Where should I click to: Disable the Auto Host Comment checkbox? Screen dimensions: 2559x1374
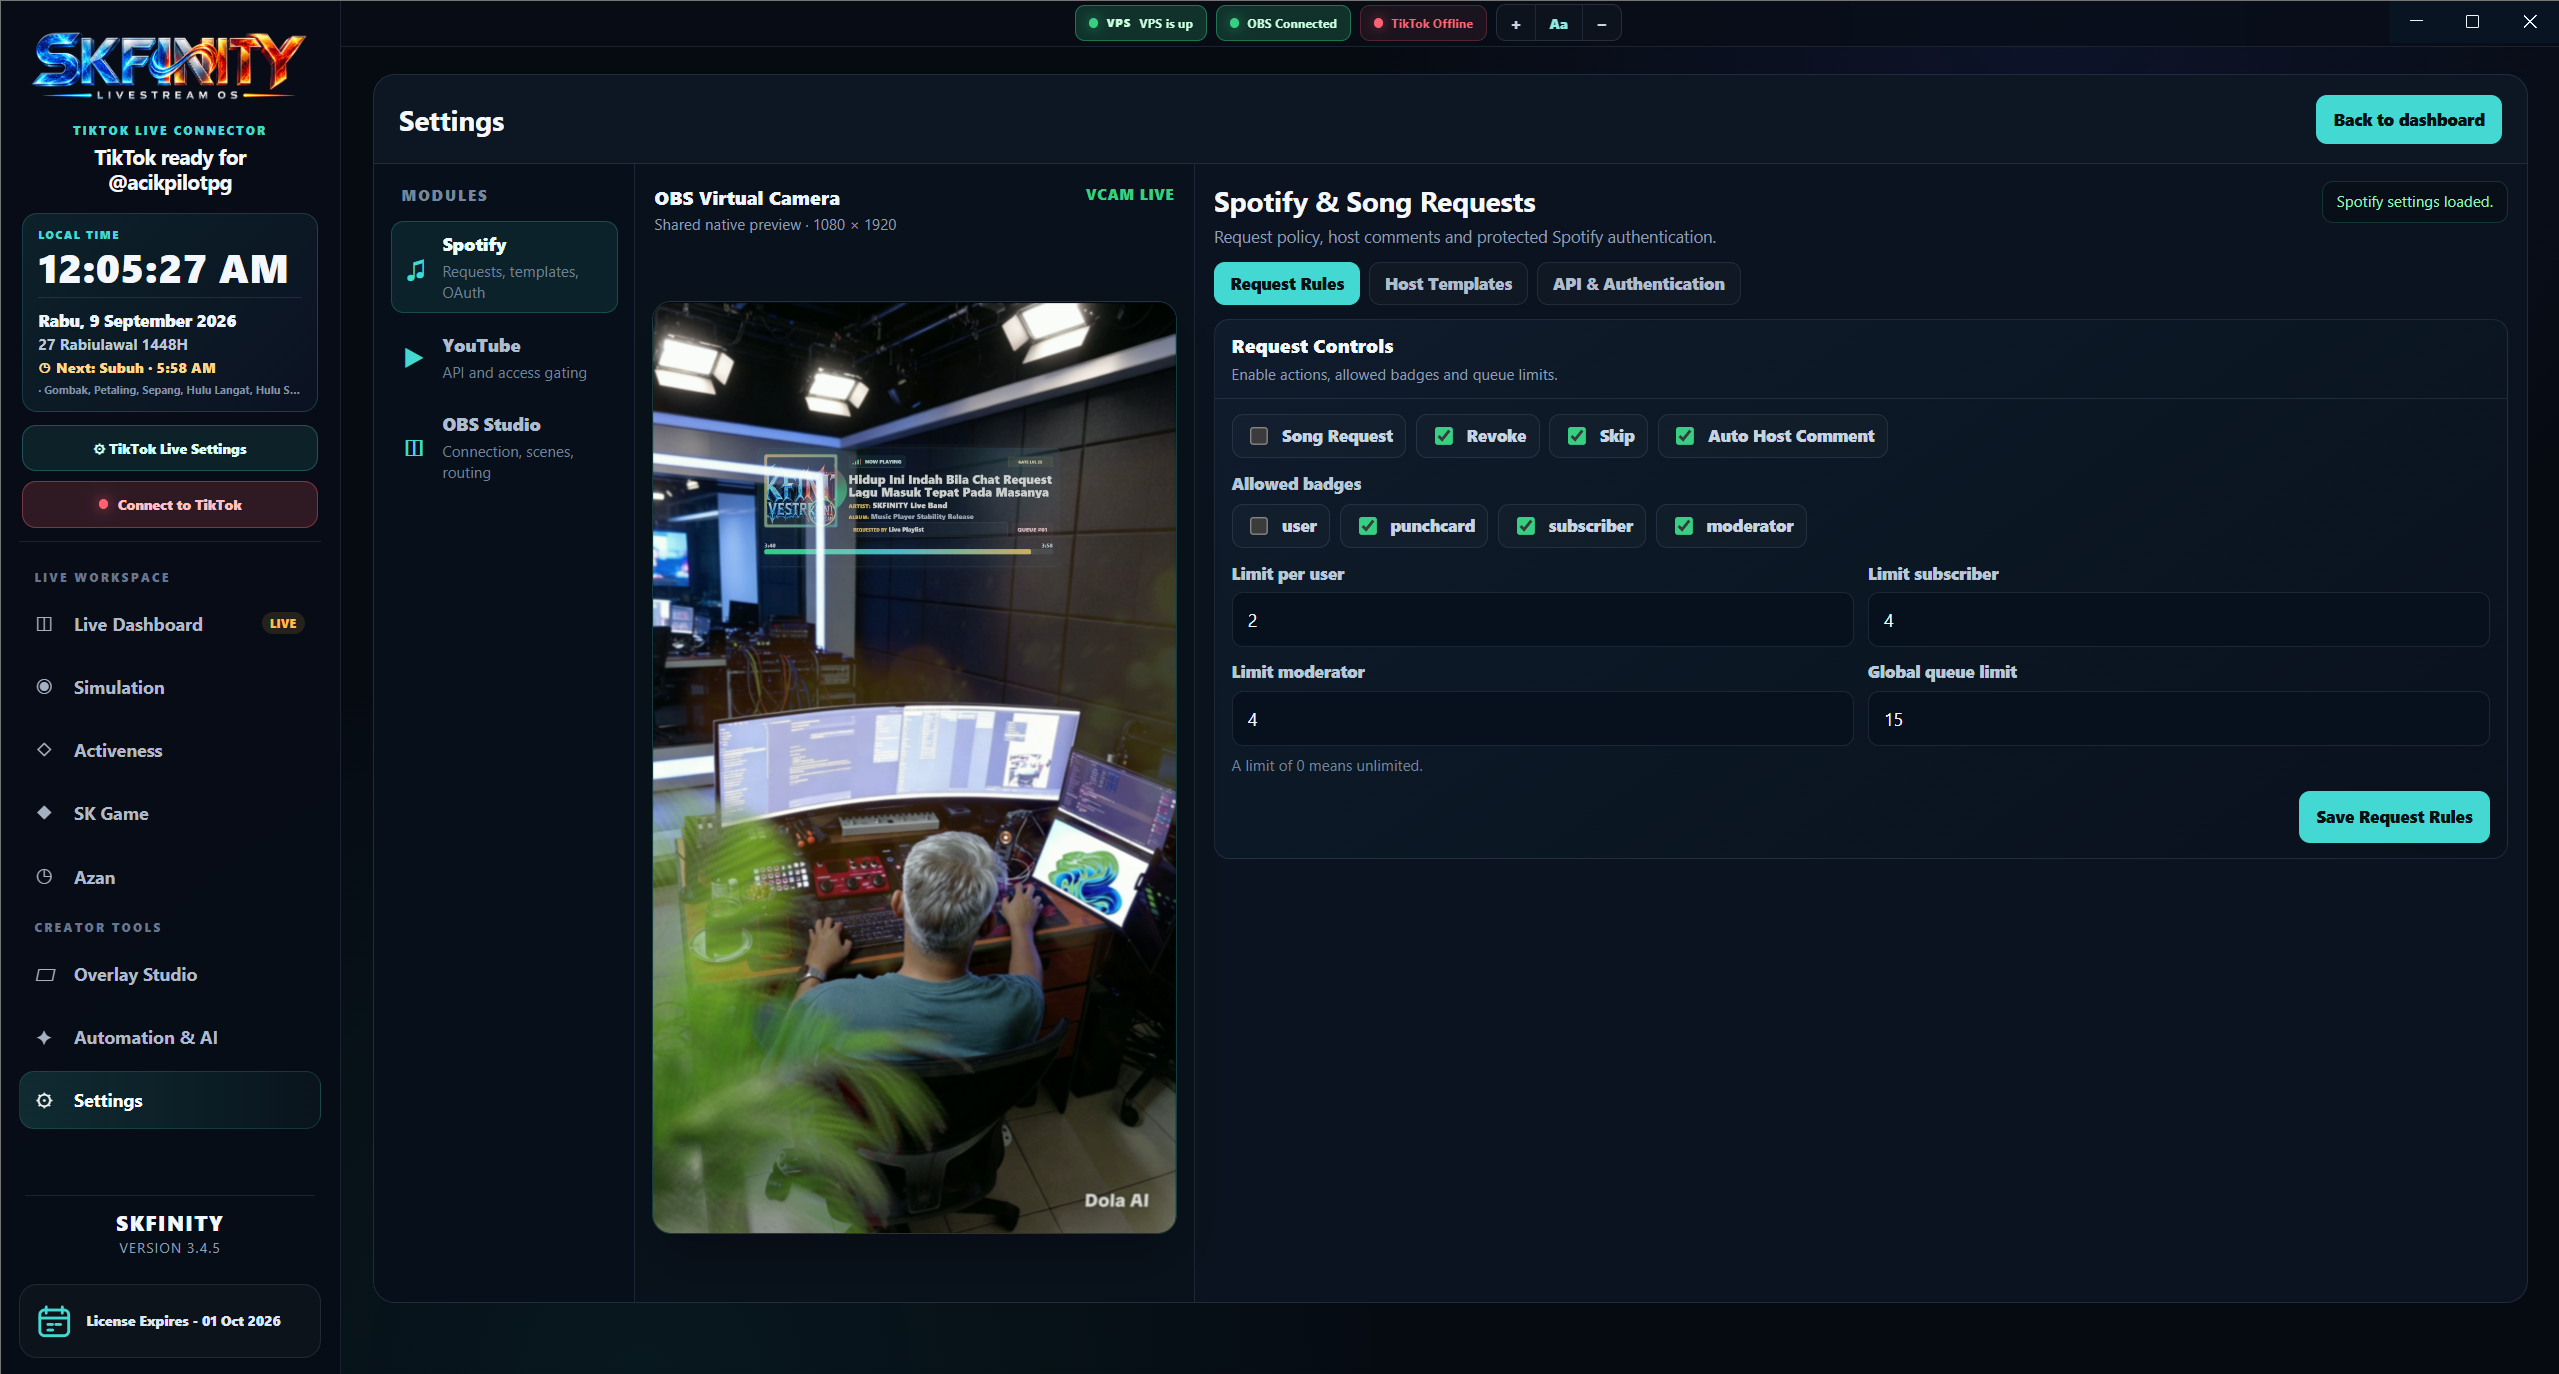pos(1685,436)
